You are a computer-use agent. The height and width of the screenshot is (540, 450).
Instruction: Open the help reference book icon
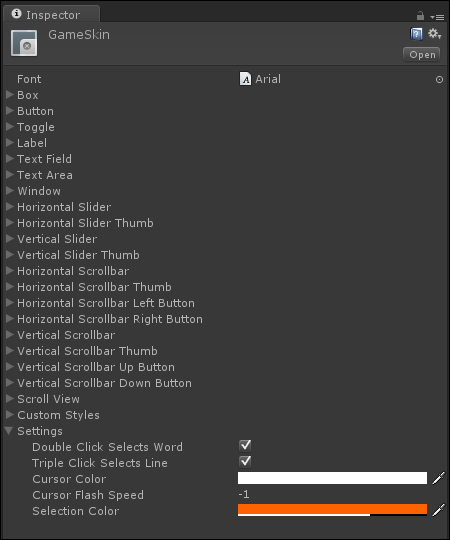[x=417, y=34]
